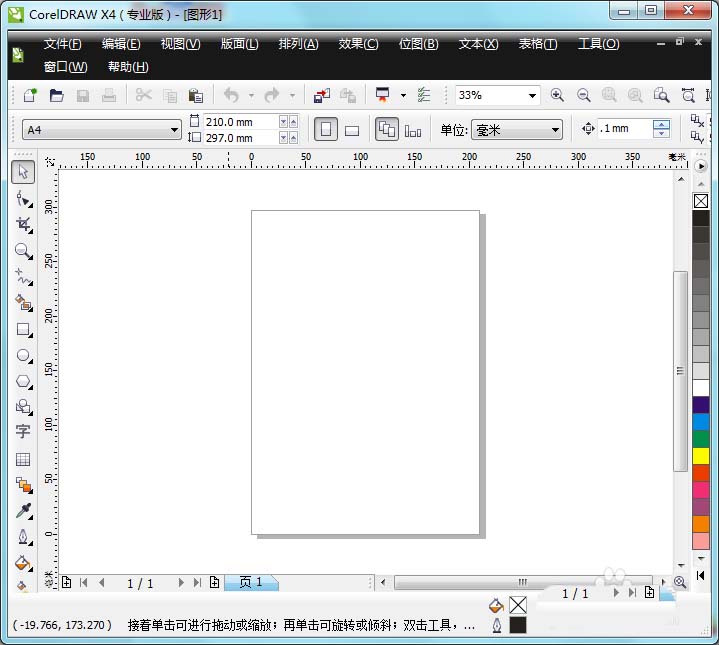719x645 pixels.
Task: Select the Smart Fill tool
Action: tap(23, 303)
